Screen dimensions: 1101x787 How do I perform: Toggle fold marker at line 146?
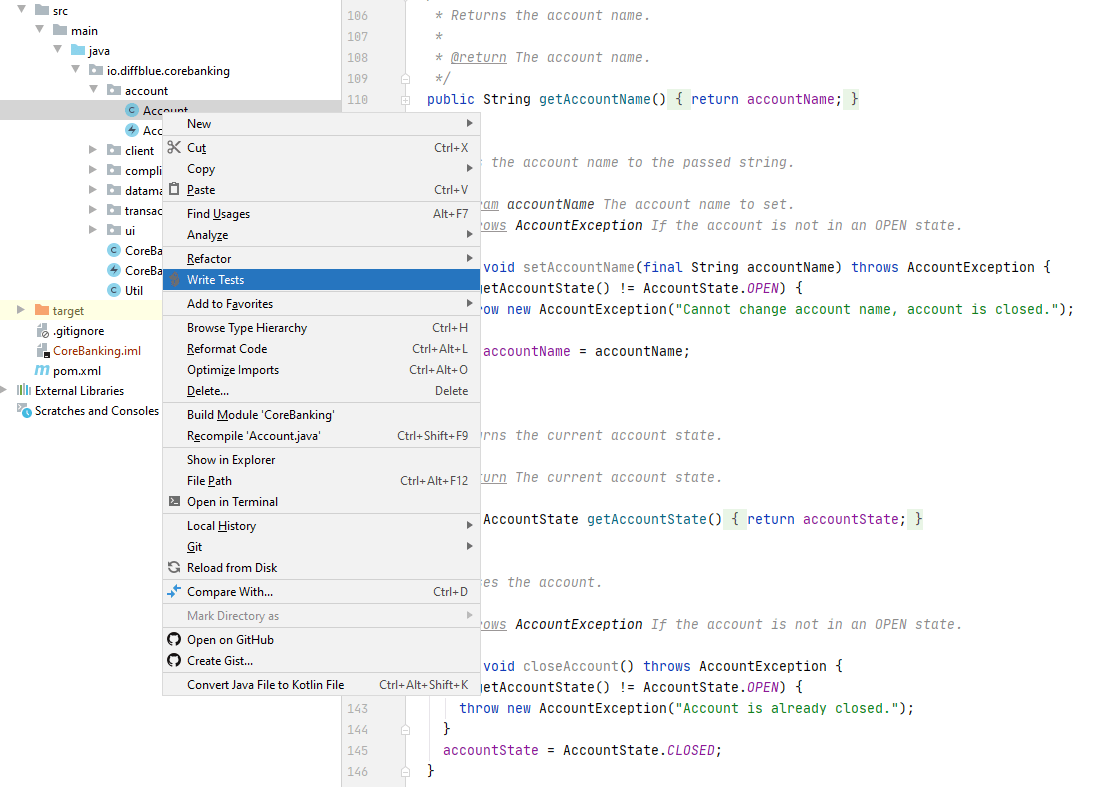pyautogui.click(x=405, y=772)
